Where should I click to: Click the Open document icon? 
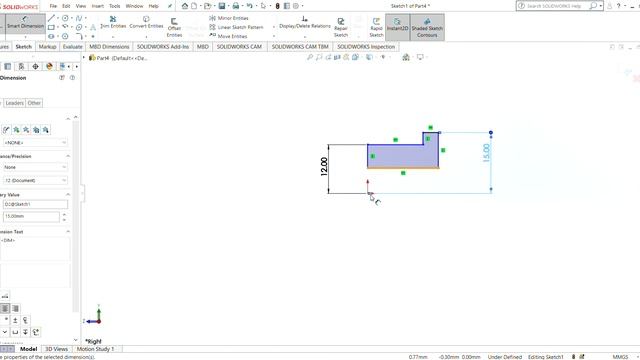coord(207,6)
